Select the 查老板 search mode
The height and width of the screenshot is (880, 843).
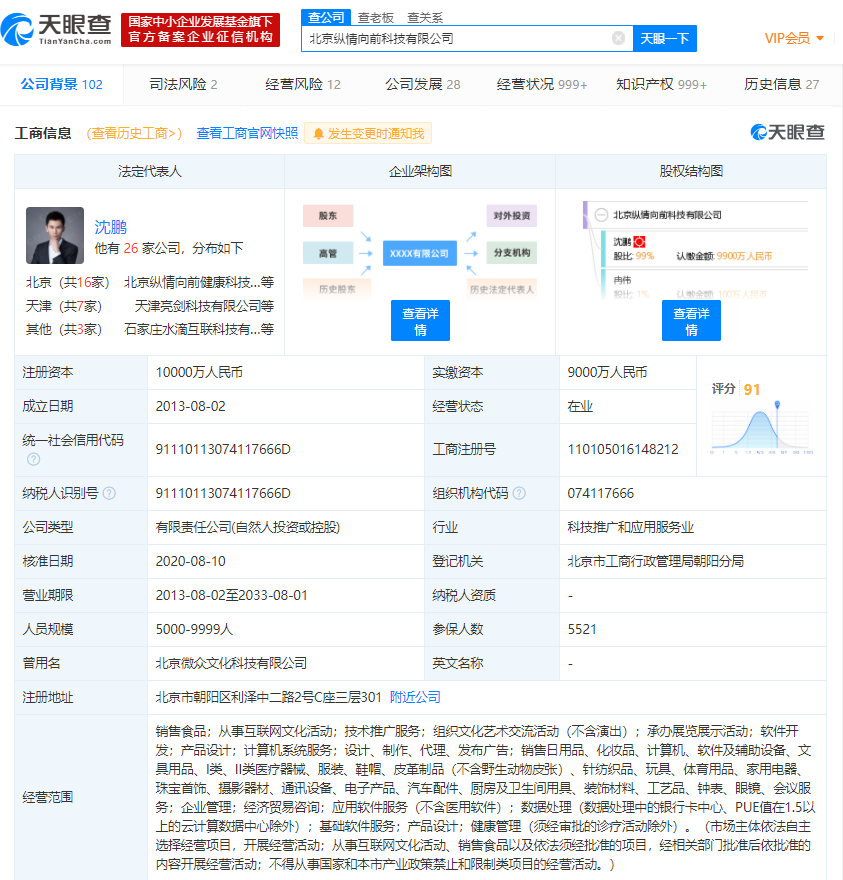pyautogui.click(x=375, y=18)
